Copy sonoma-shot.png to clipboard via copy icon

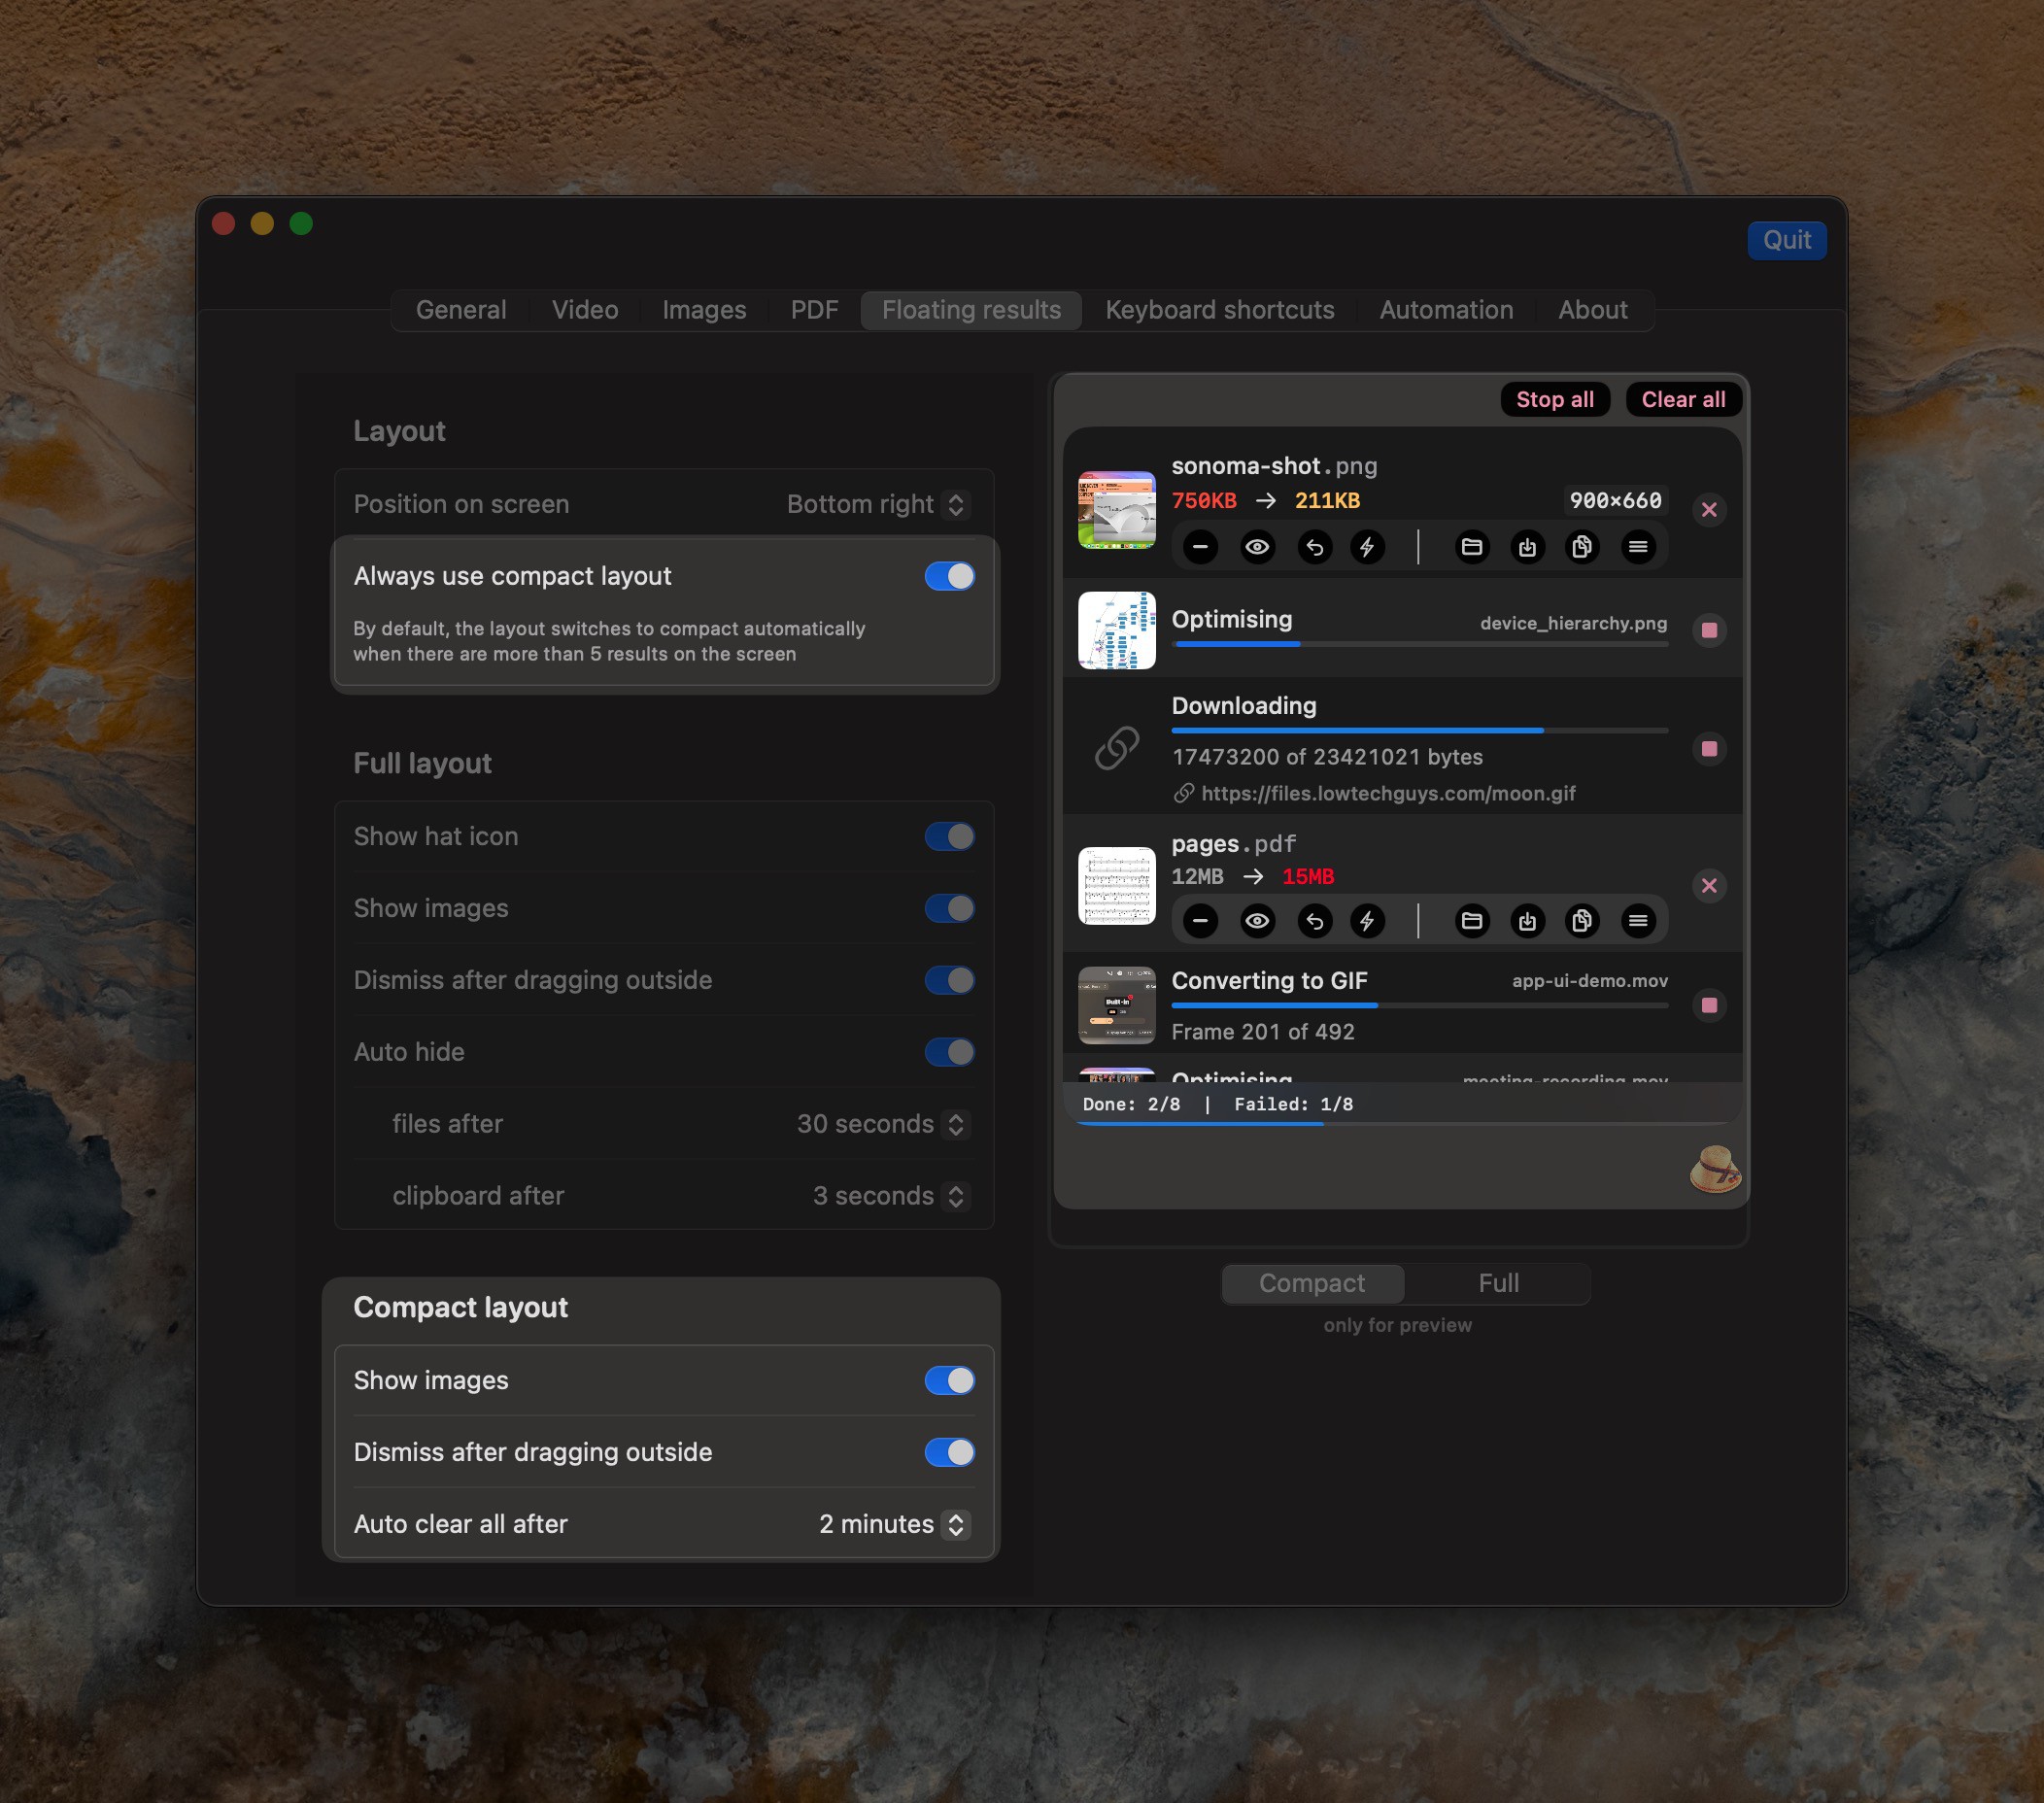[x=1582, y=547]
